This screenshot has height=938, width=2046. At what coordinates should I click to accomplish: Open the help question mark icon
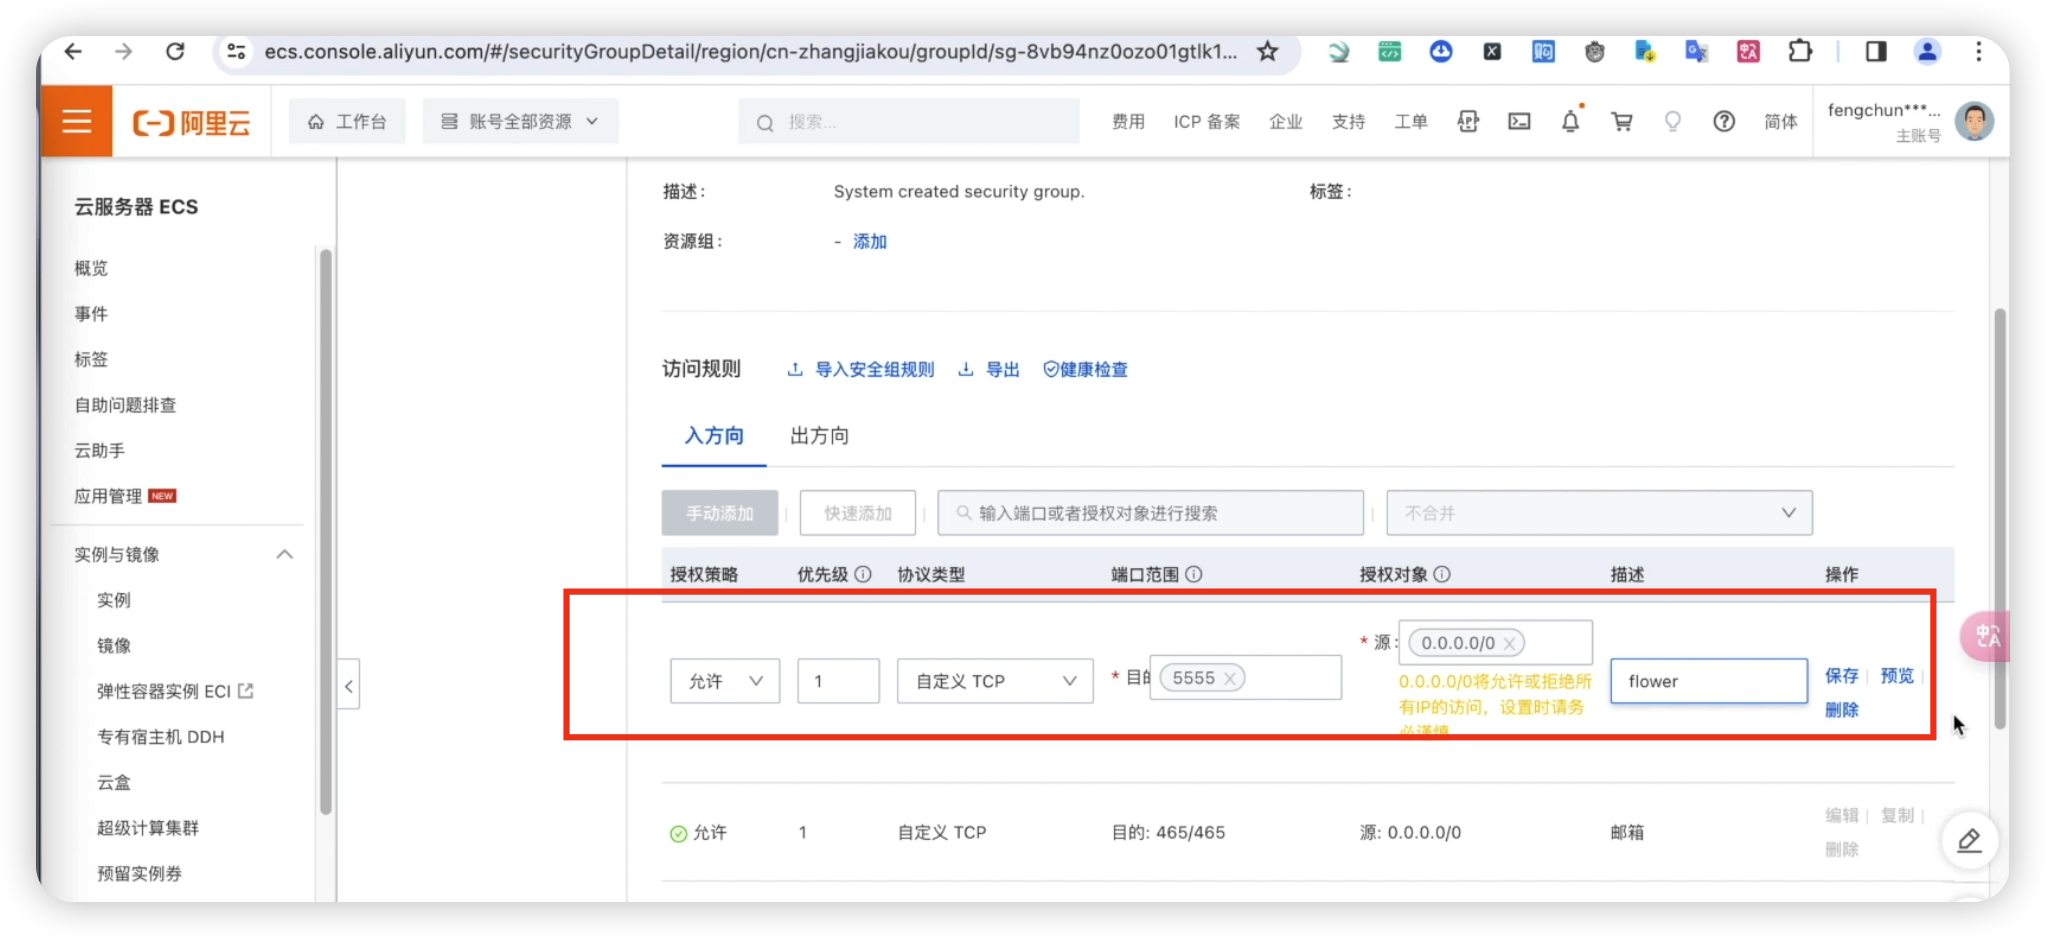point(1724,122)
